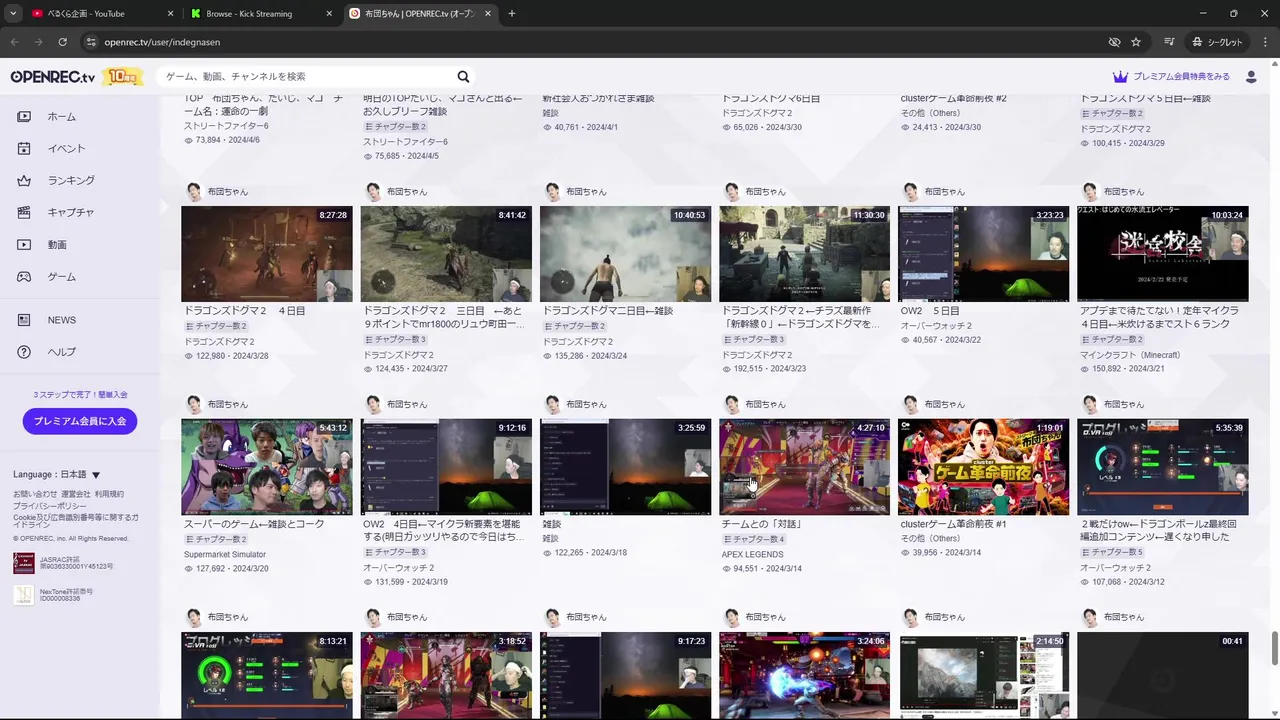Open マインクラフト（Minecraft） game link
The height and width of the screenshot is (720, 1280).
(1130, 355)
